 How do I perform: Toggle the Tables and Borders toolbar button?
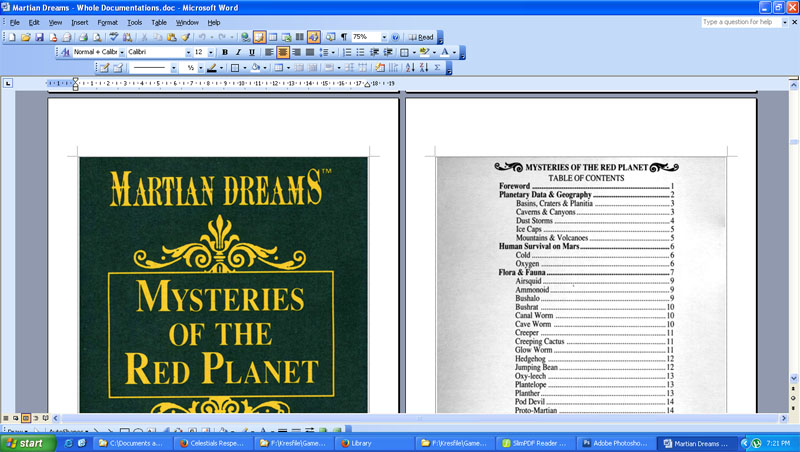click(259, 37)
